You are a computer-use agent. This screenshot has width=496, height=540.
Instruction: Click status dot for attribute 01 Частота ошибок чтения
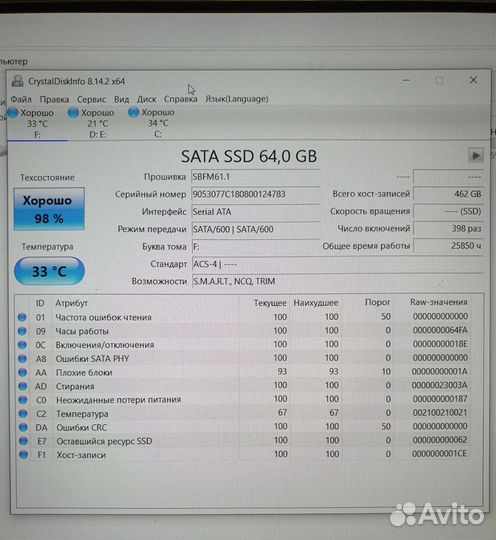[22, 317]
